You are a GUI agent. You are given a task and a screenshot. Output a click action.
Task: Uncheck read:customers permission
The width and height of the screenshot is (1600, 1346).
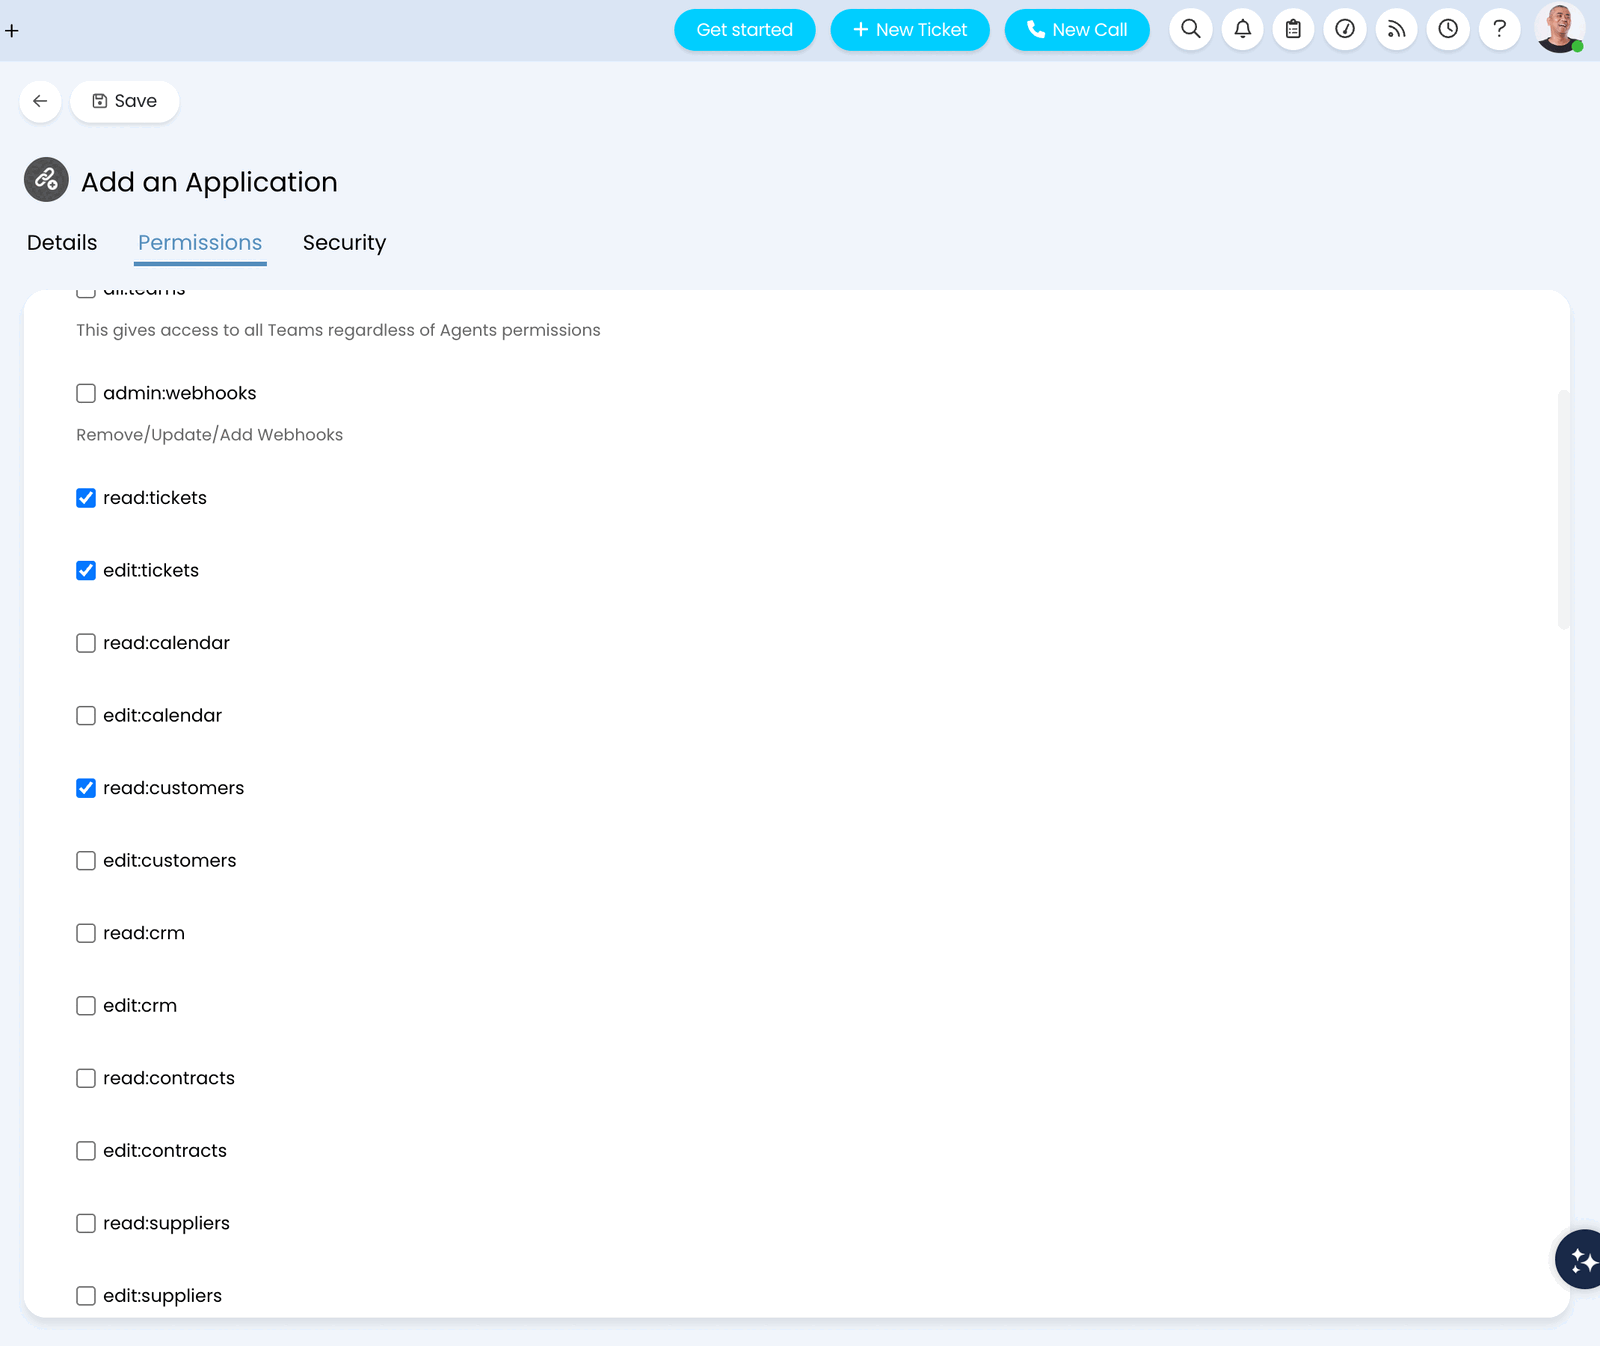tap(86, 788)
